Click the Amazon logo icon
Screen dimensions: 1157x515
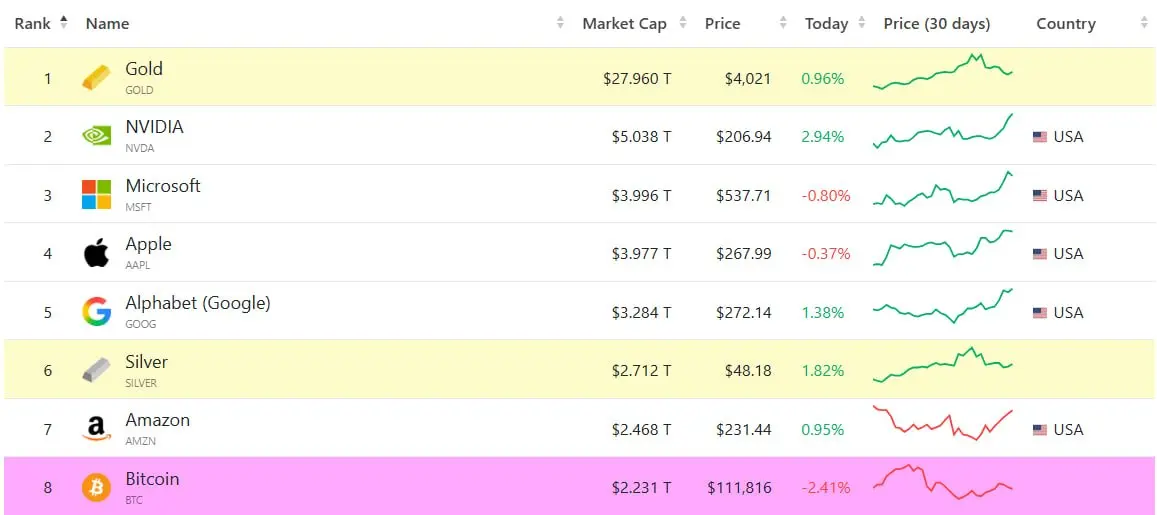[x=96, y=429]
